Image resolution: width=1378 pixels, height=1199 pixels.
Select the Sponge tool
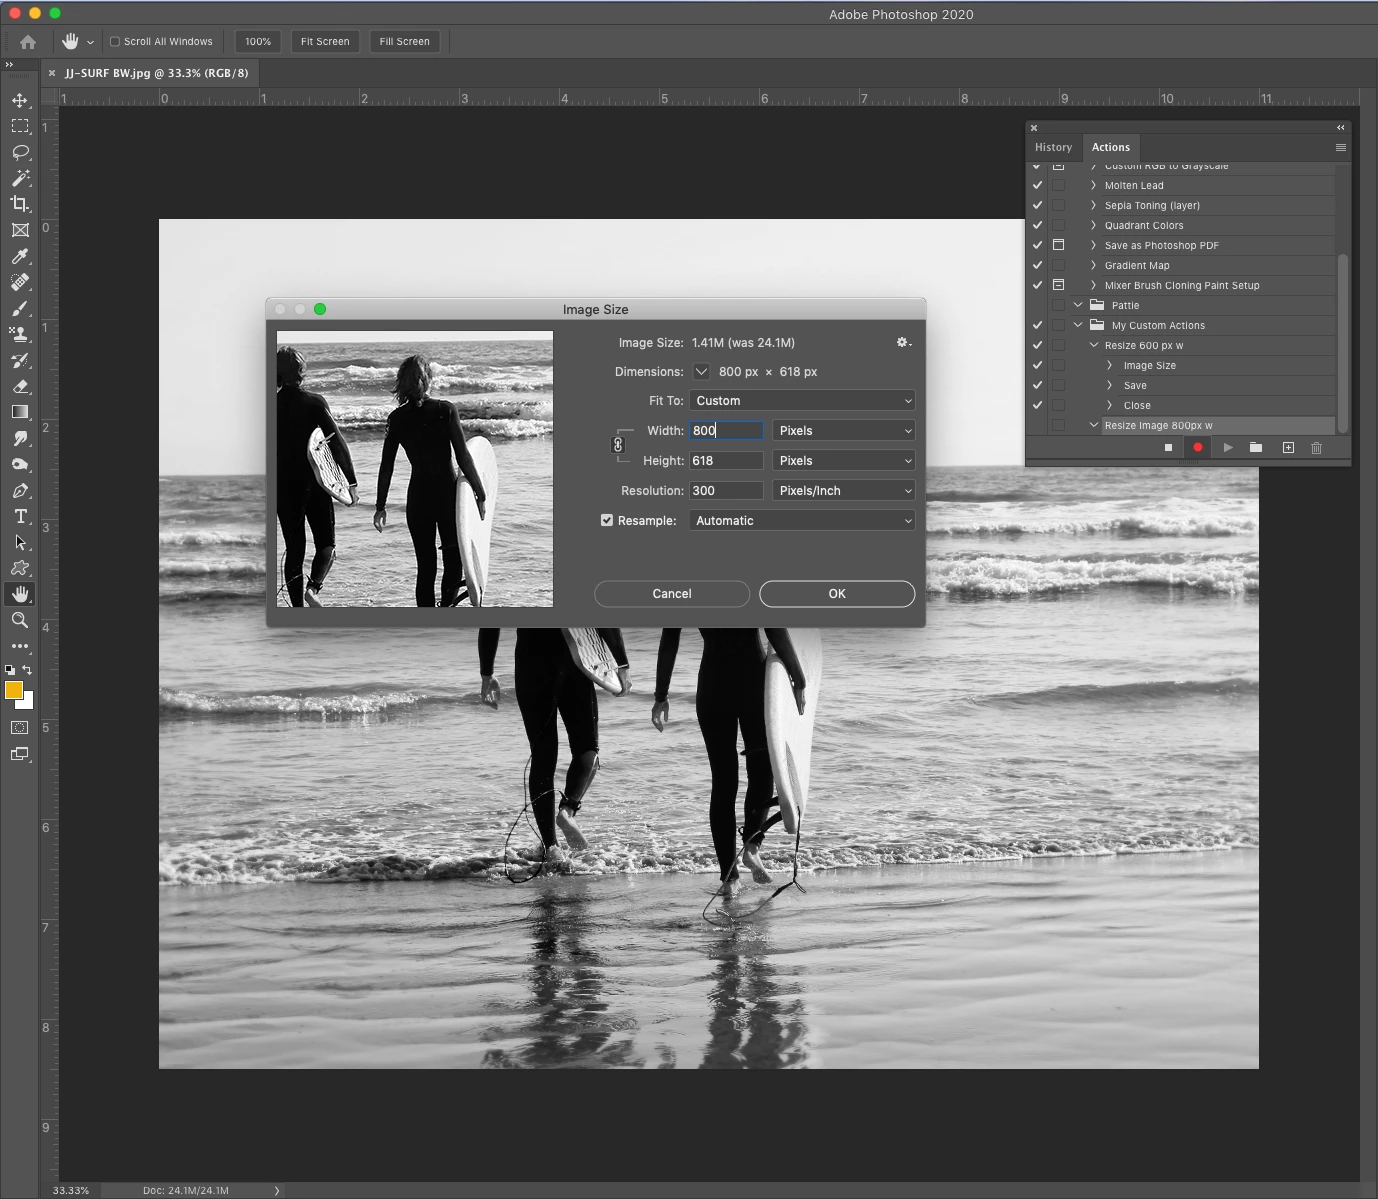point(20,464)
